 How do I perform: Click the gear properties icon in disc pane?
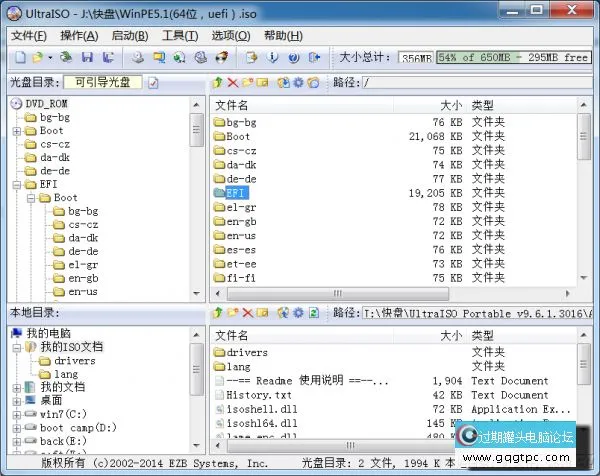(298, 82)
